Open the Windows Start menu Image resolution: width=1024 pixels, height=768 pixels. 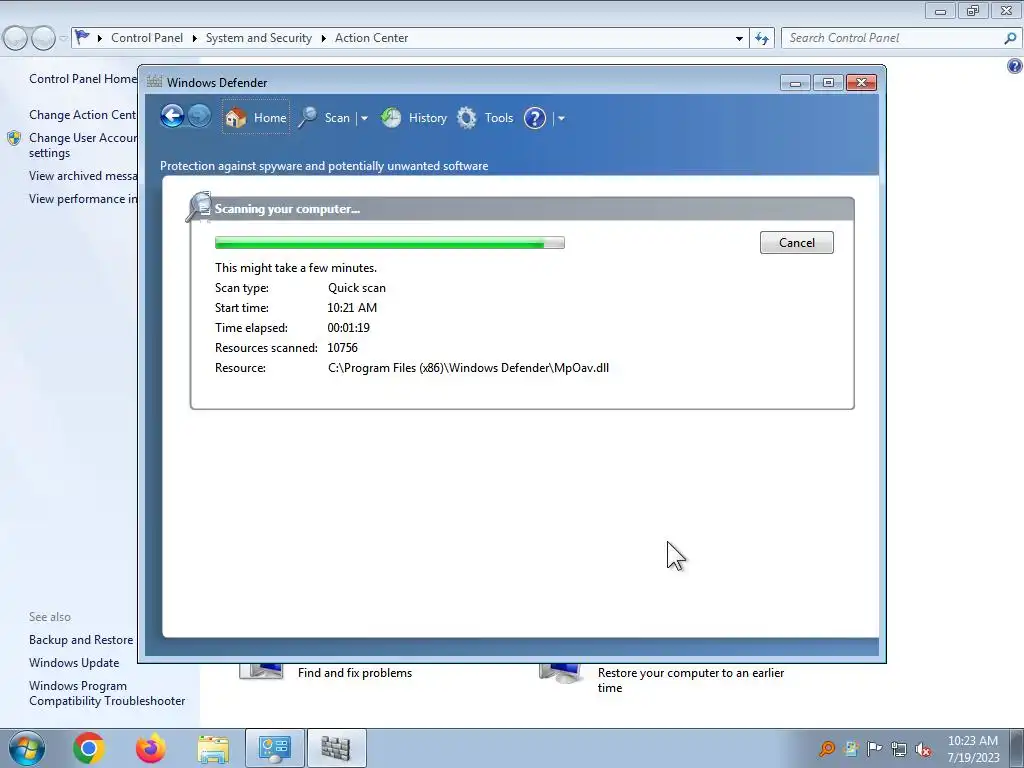pos(25,748)
